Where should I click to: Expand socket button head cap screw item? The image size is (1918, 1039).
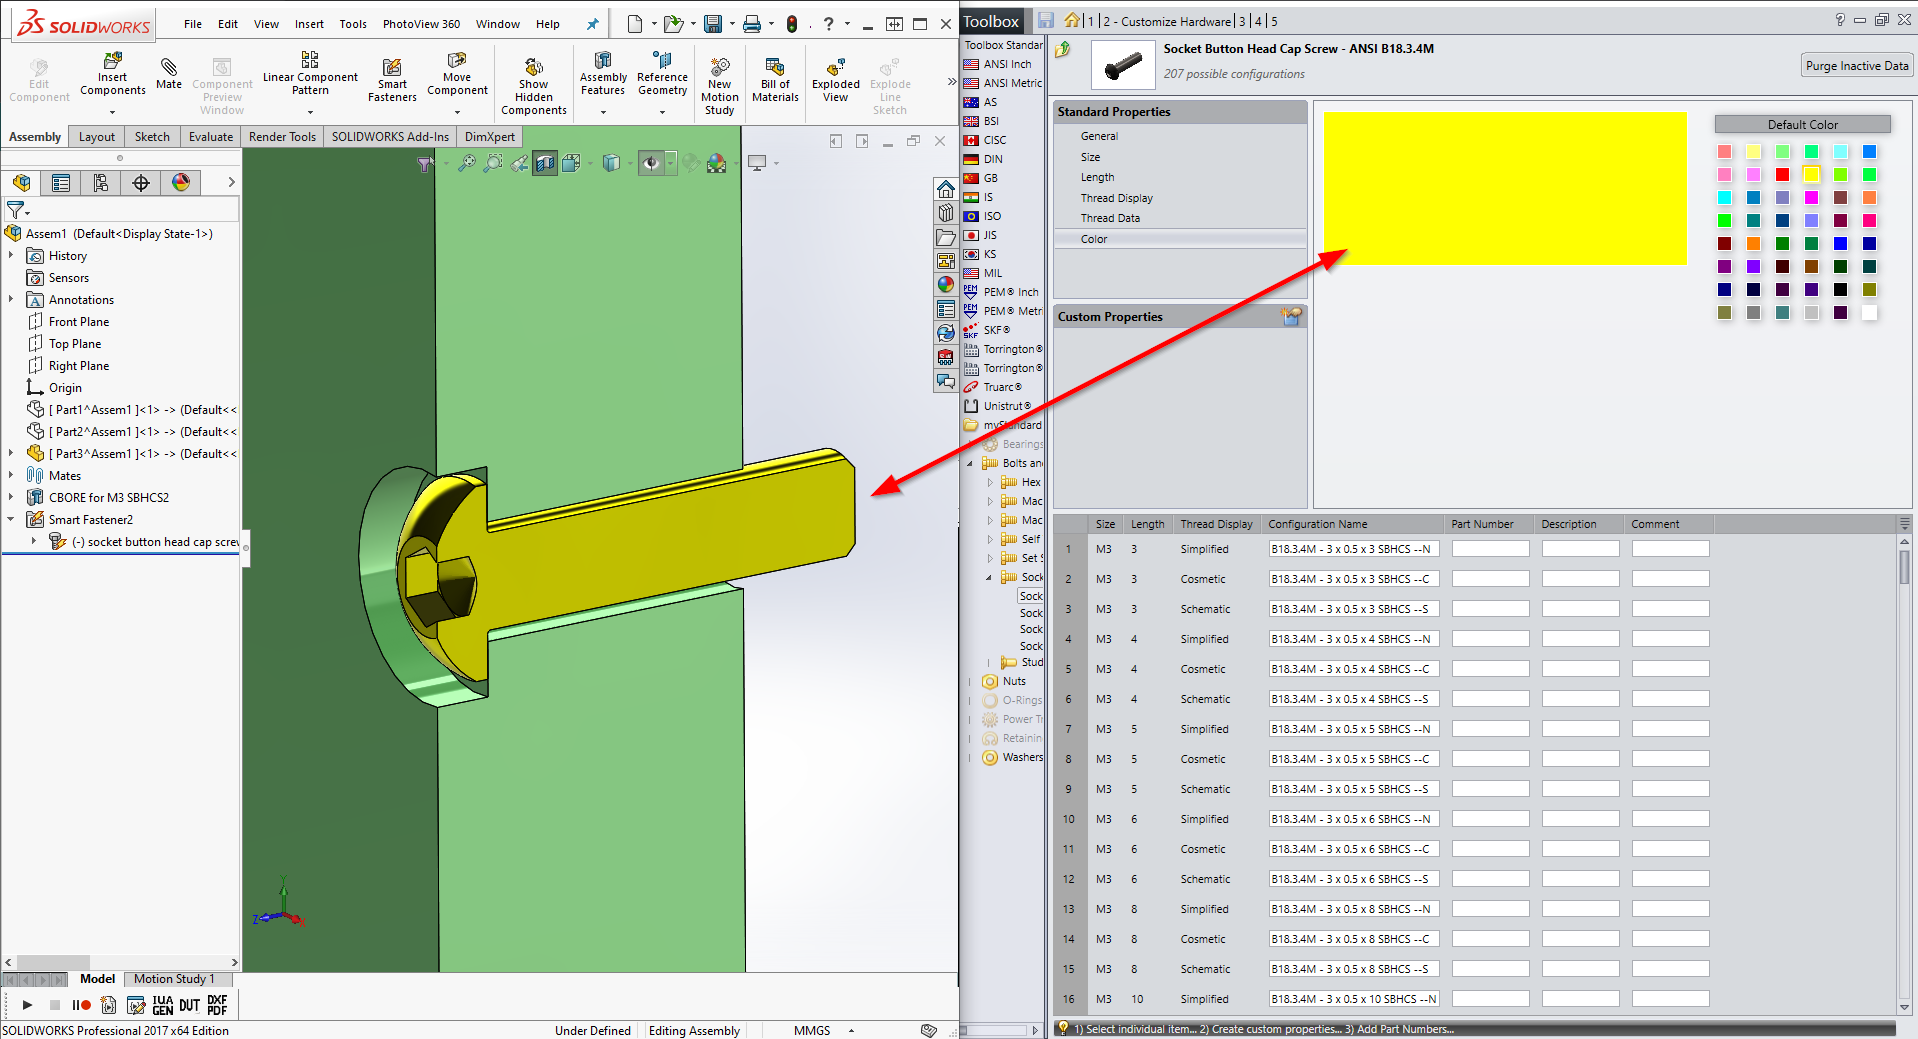34,541
